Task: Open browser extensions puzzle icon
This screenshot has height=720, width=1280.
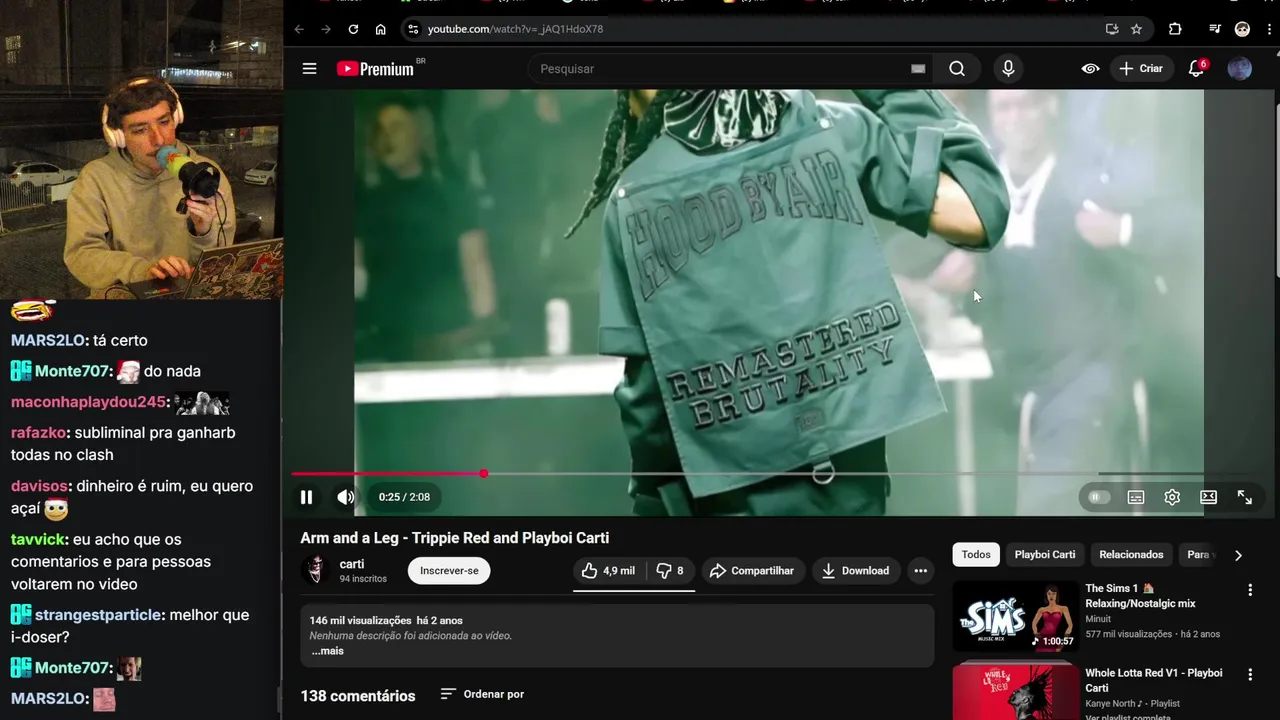Action: click(x=1175, y=29)
